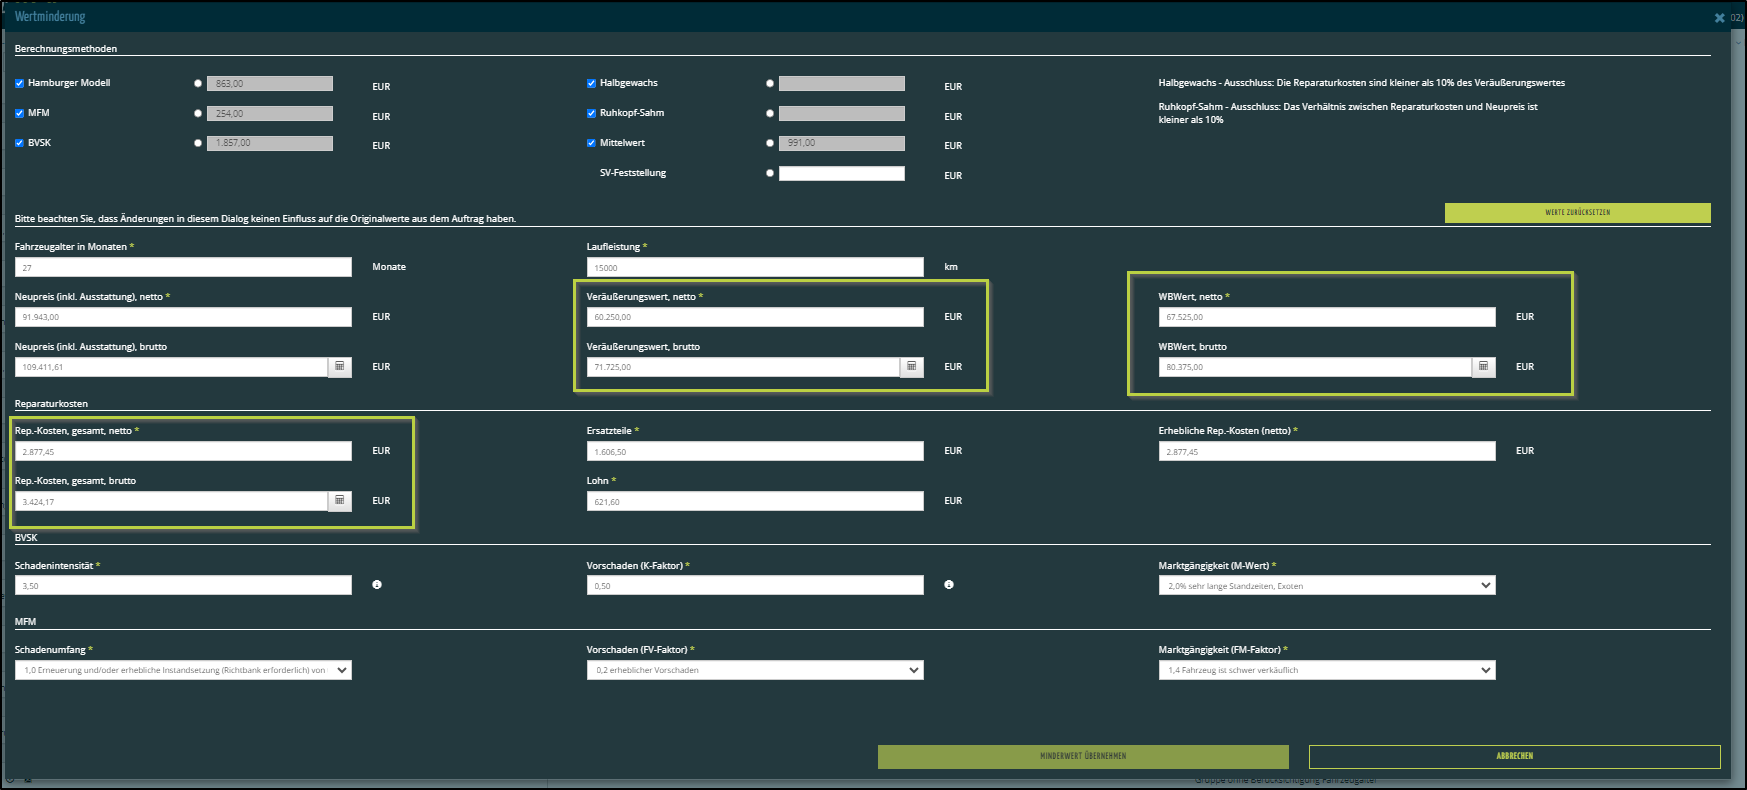Click calculator icon beside Neupreis brutto field
The width and height of the screenshot is (1747, 790).
(340, 367)
